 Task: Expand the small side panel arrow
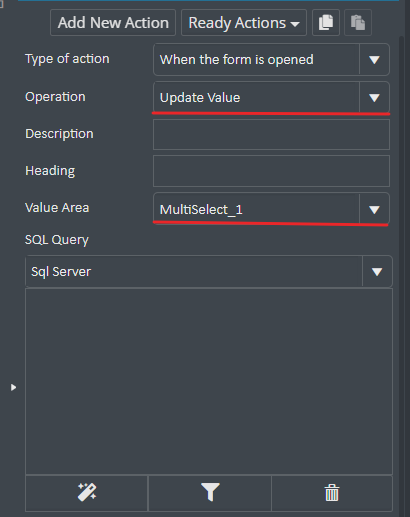click(x=13, y=387)
